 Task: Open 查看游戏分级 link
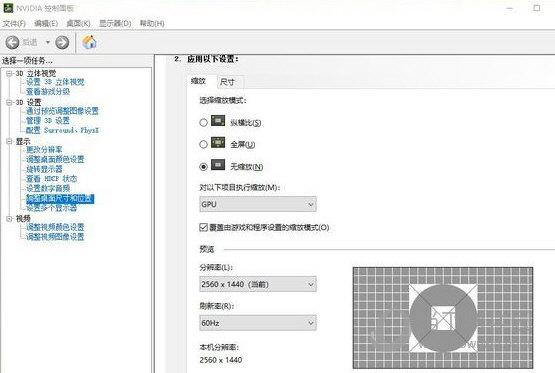click(x=48, y=92)
